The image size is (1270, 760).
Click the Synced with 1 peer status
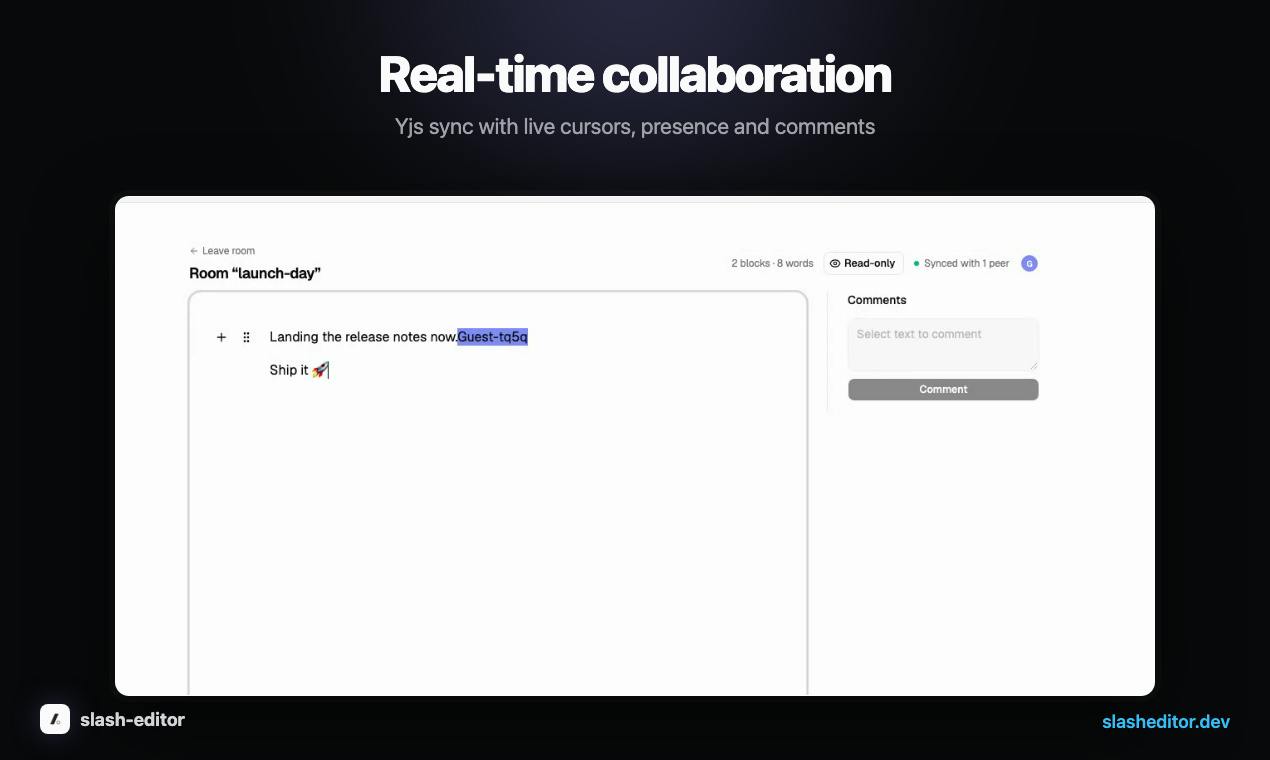click(961, 263)
